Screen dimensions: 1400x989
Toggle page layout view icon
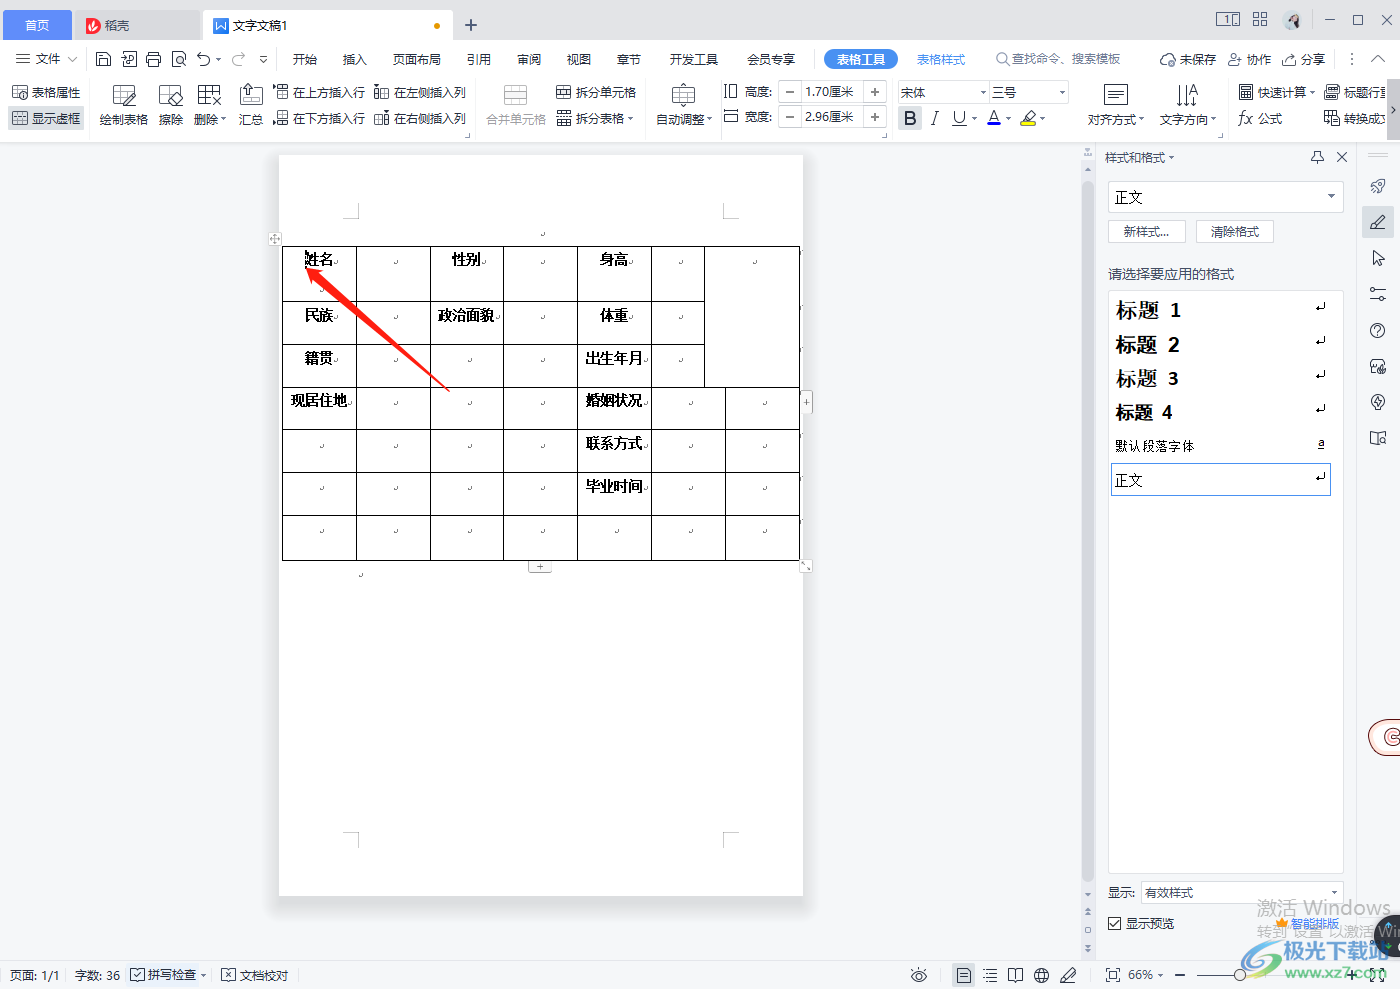[x=963, y=975]
